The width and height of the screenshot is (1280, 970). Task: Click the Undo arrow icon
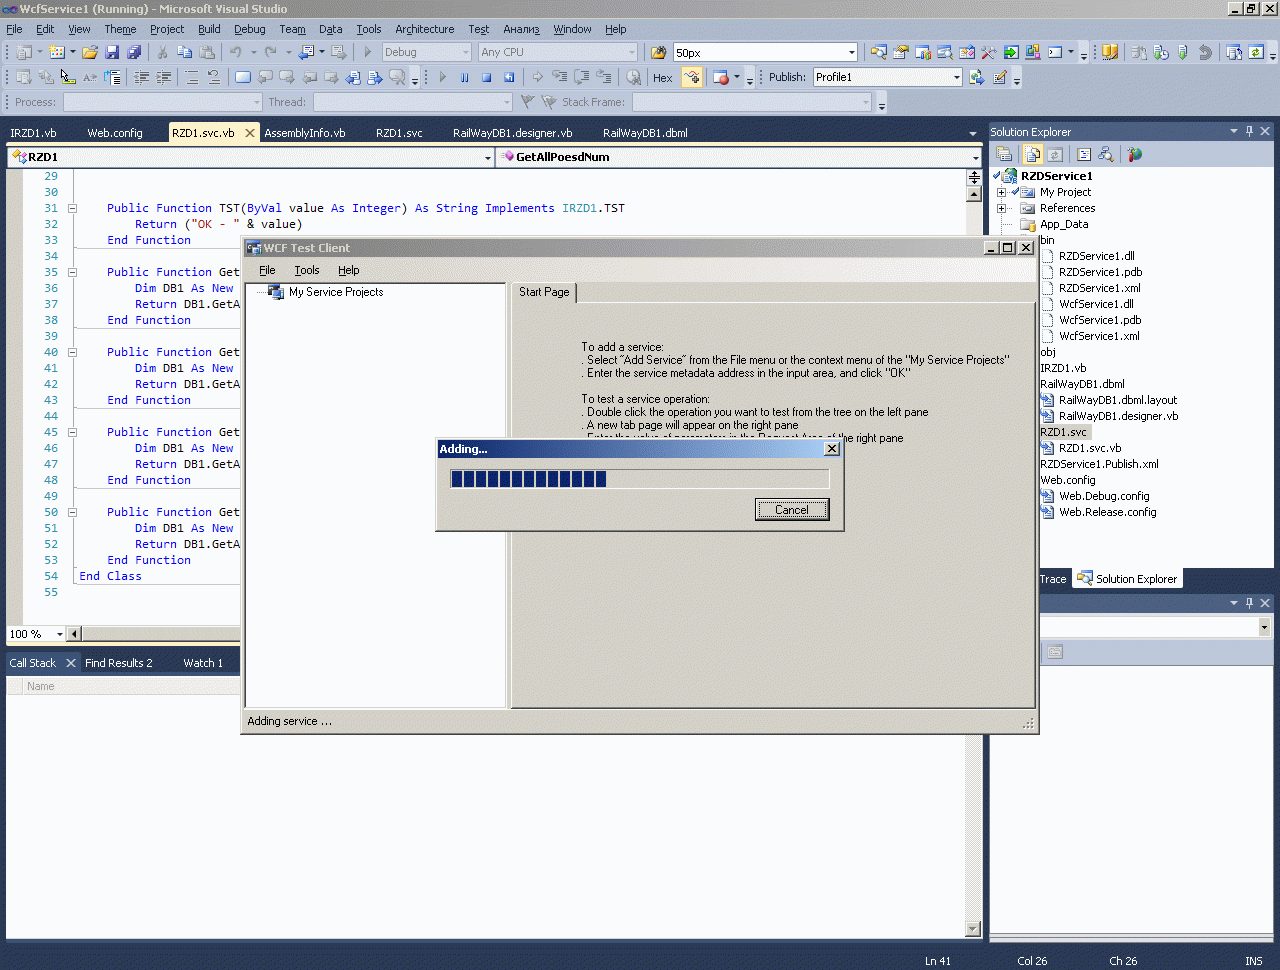[235, 52]
